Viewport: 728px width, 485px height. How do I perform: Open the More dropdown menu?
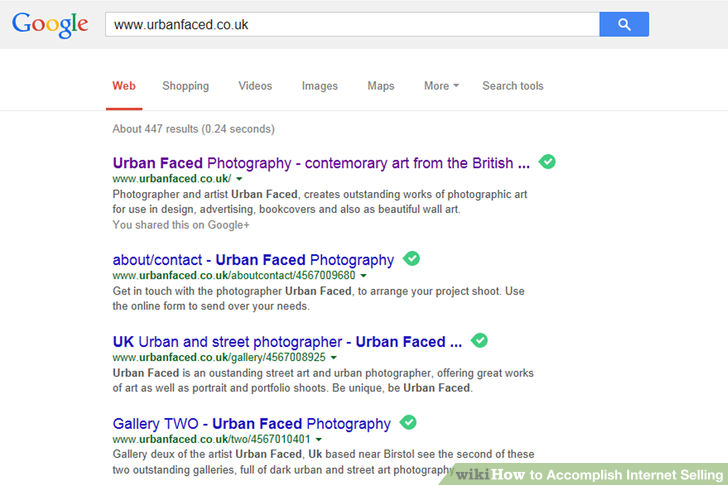point(441,86)
